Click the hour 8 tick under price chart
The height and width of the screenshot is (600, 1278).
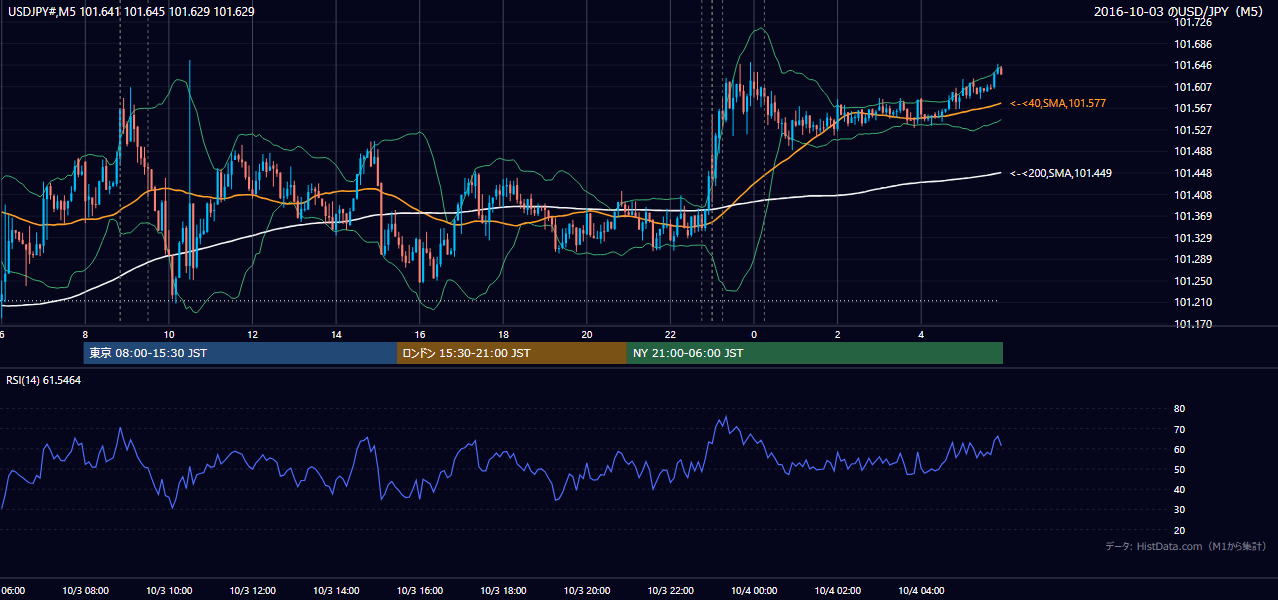(85, 334)
